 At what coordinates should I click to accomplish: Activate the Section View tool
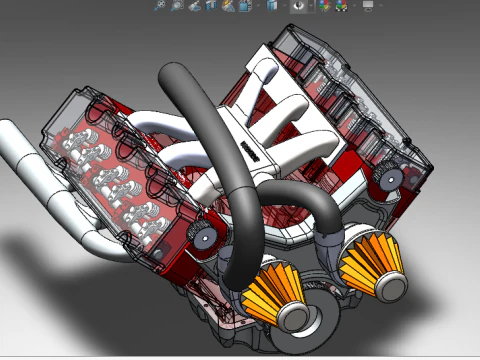click(211, 5)
